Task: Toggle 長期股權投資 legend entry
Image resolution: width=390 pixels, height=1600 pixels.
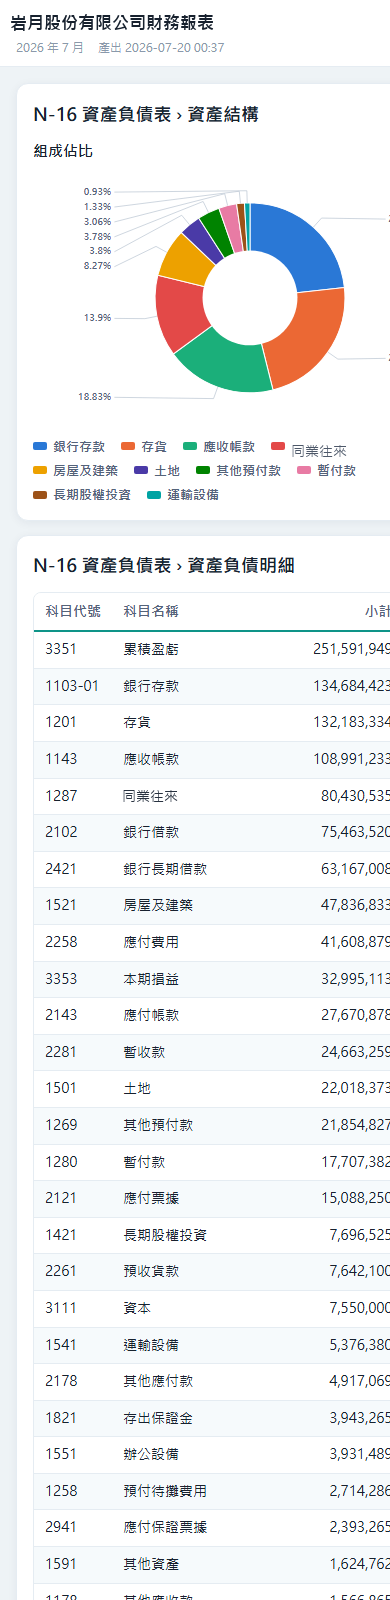Action: click(82, 494)
